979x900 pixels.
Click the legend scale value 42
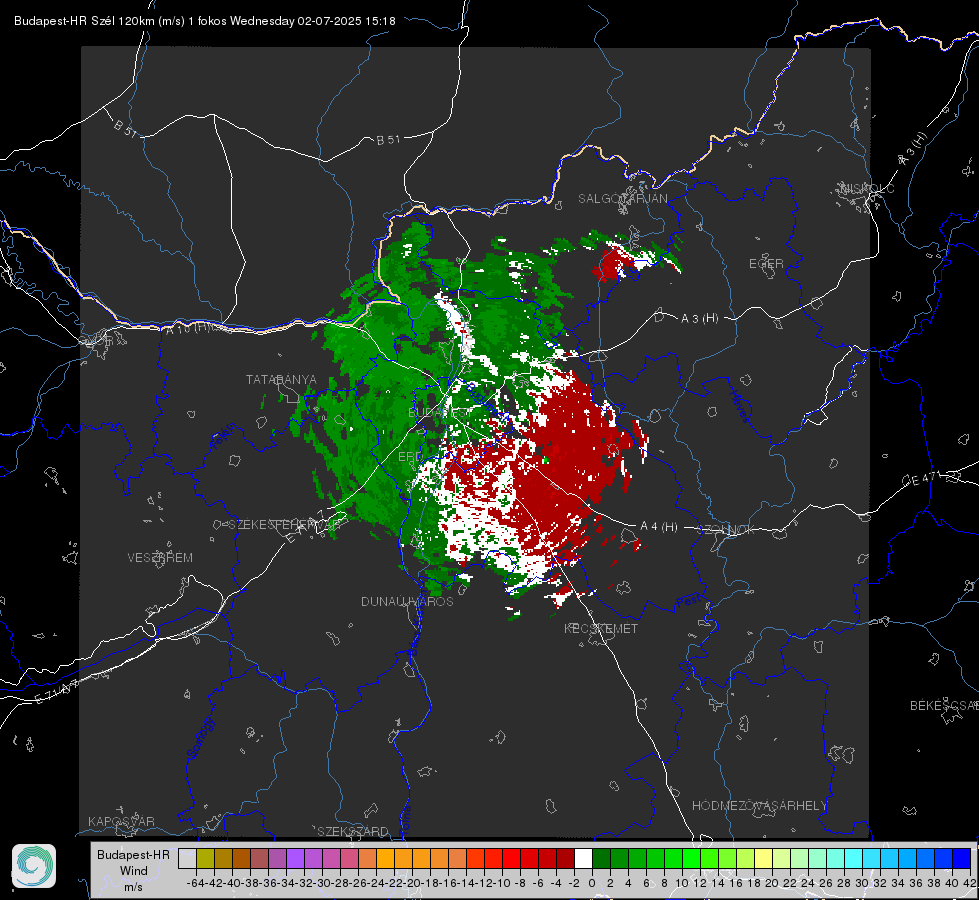tap(969, 883)
